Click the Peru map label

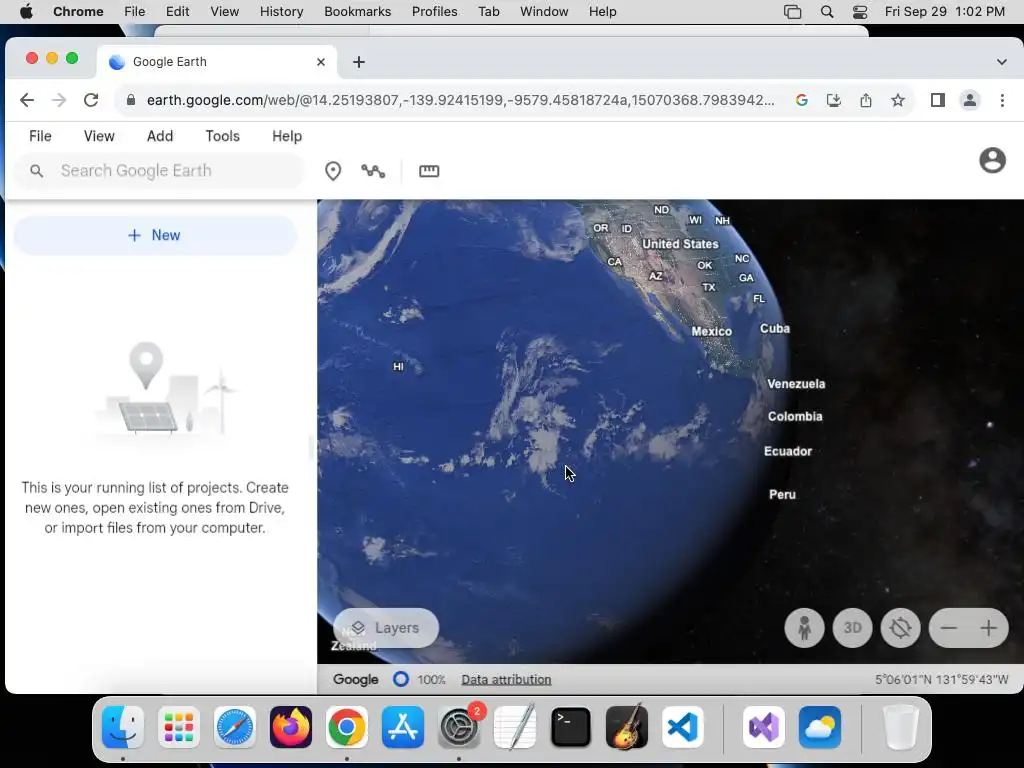click(782, 494)
